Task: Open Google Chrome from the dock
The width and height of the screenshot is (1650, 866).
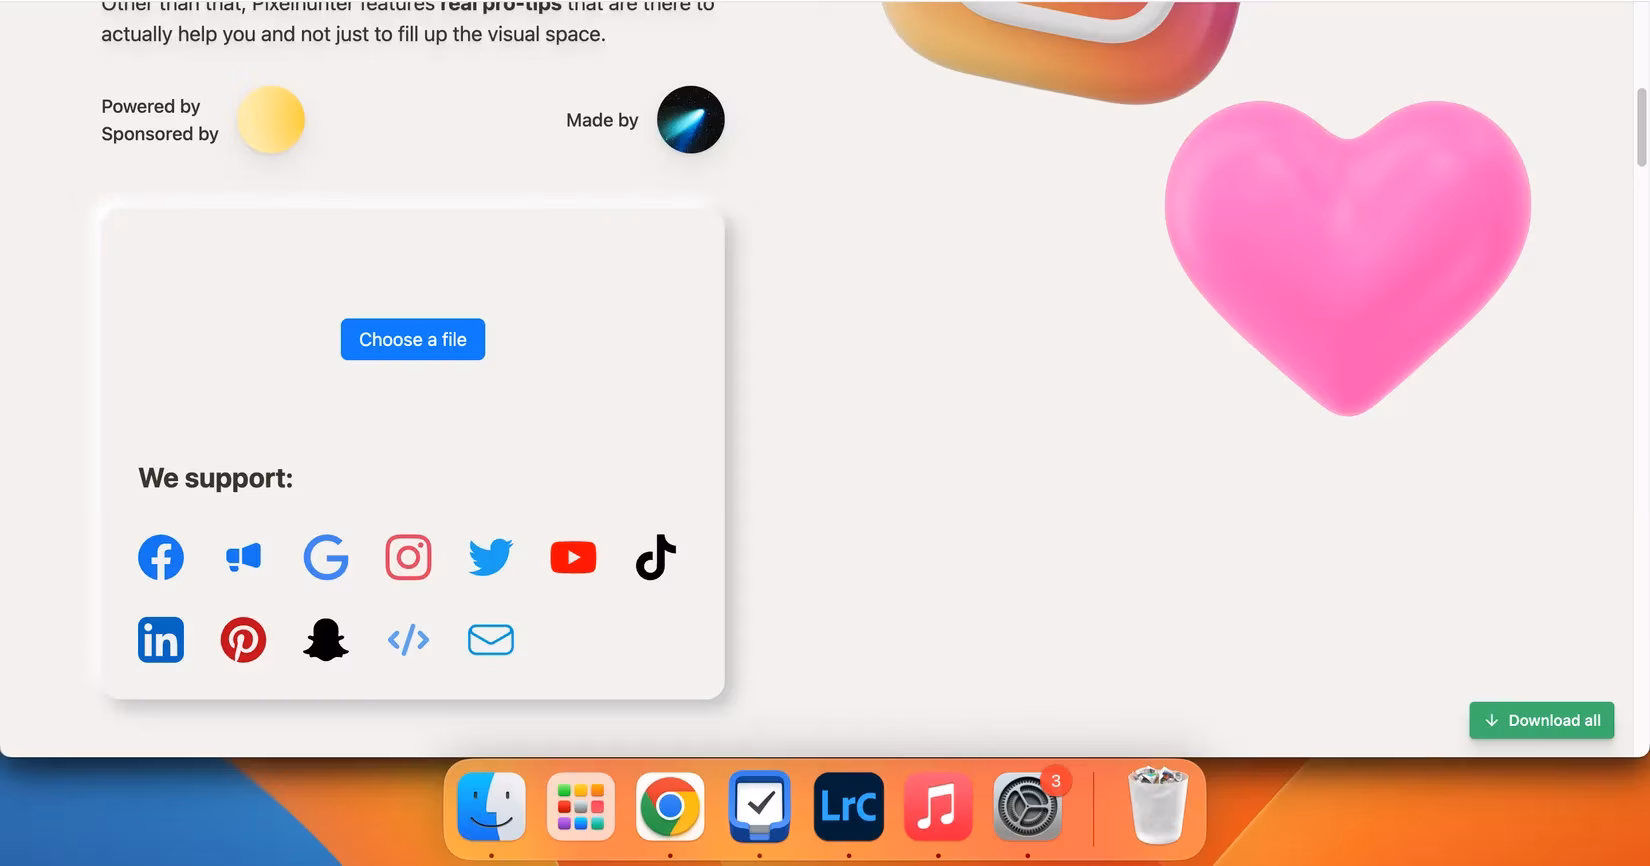Action: (670, 806)
